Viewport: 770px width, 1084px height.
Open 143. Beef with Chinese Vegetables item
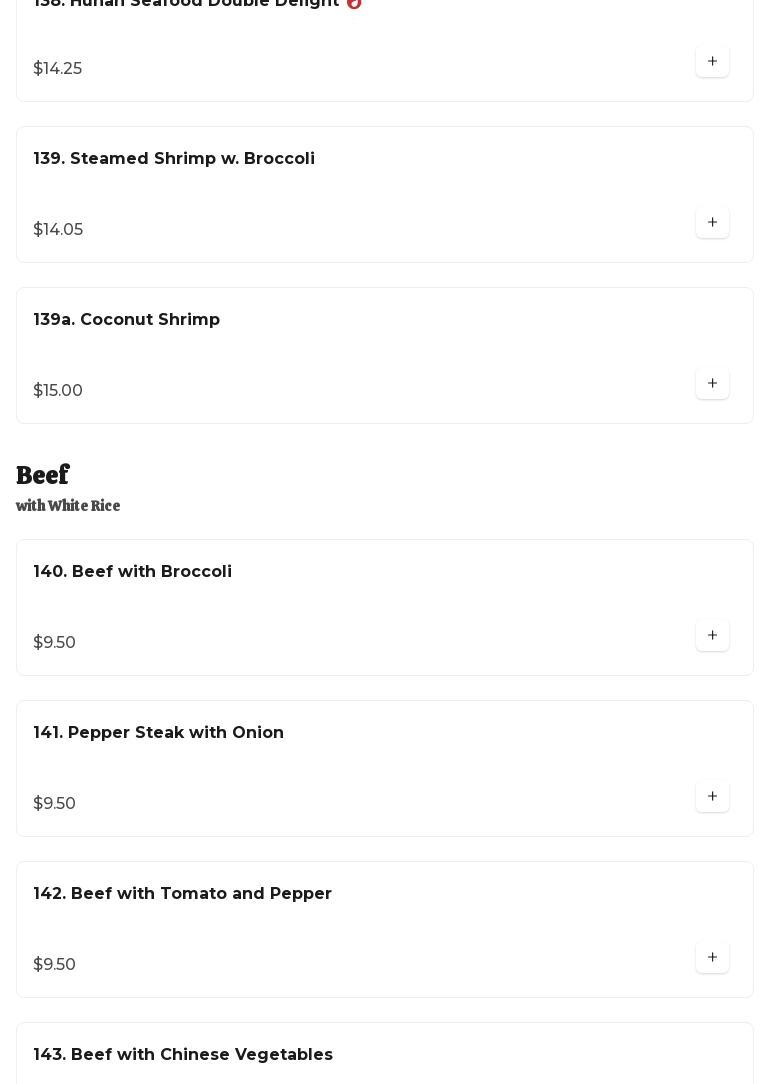click(183, 1054)
